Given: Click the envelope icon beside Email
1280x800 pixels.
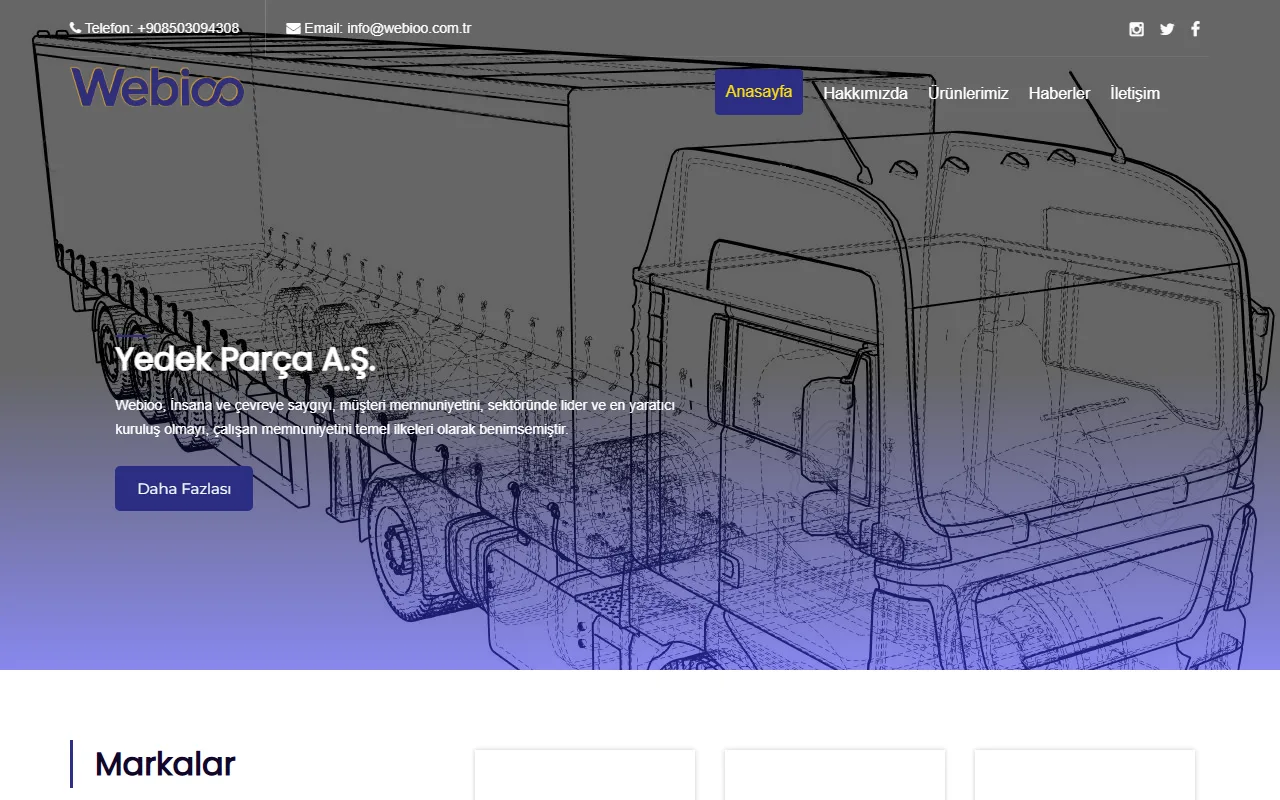Looking at the screenshot, I should [x=293, y=28].
